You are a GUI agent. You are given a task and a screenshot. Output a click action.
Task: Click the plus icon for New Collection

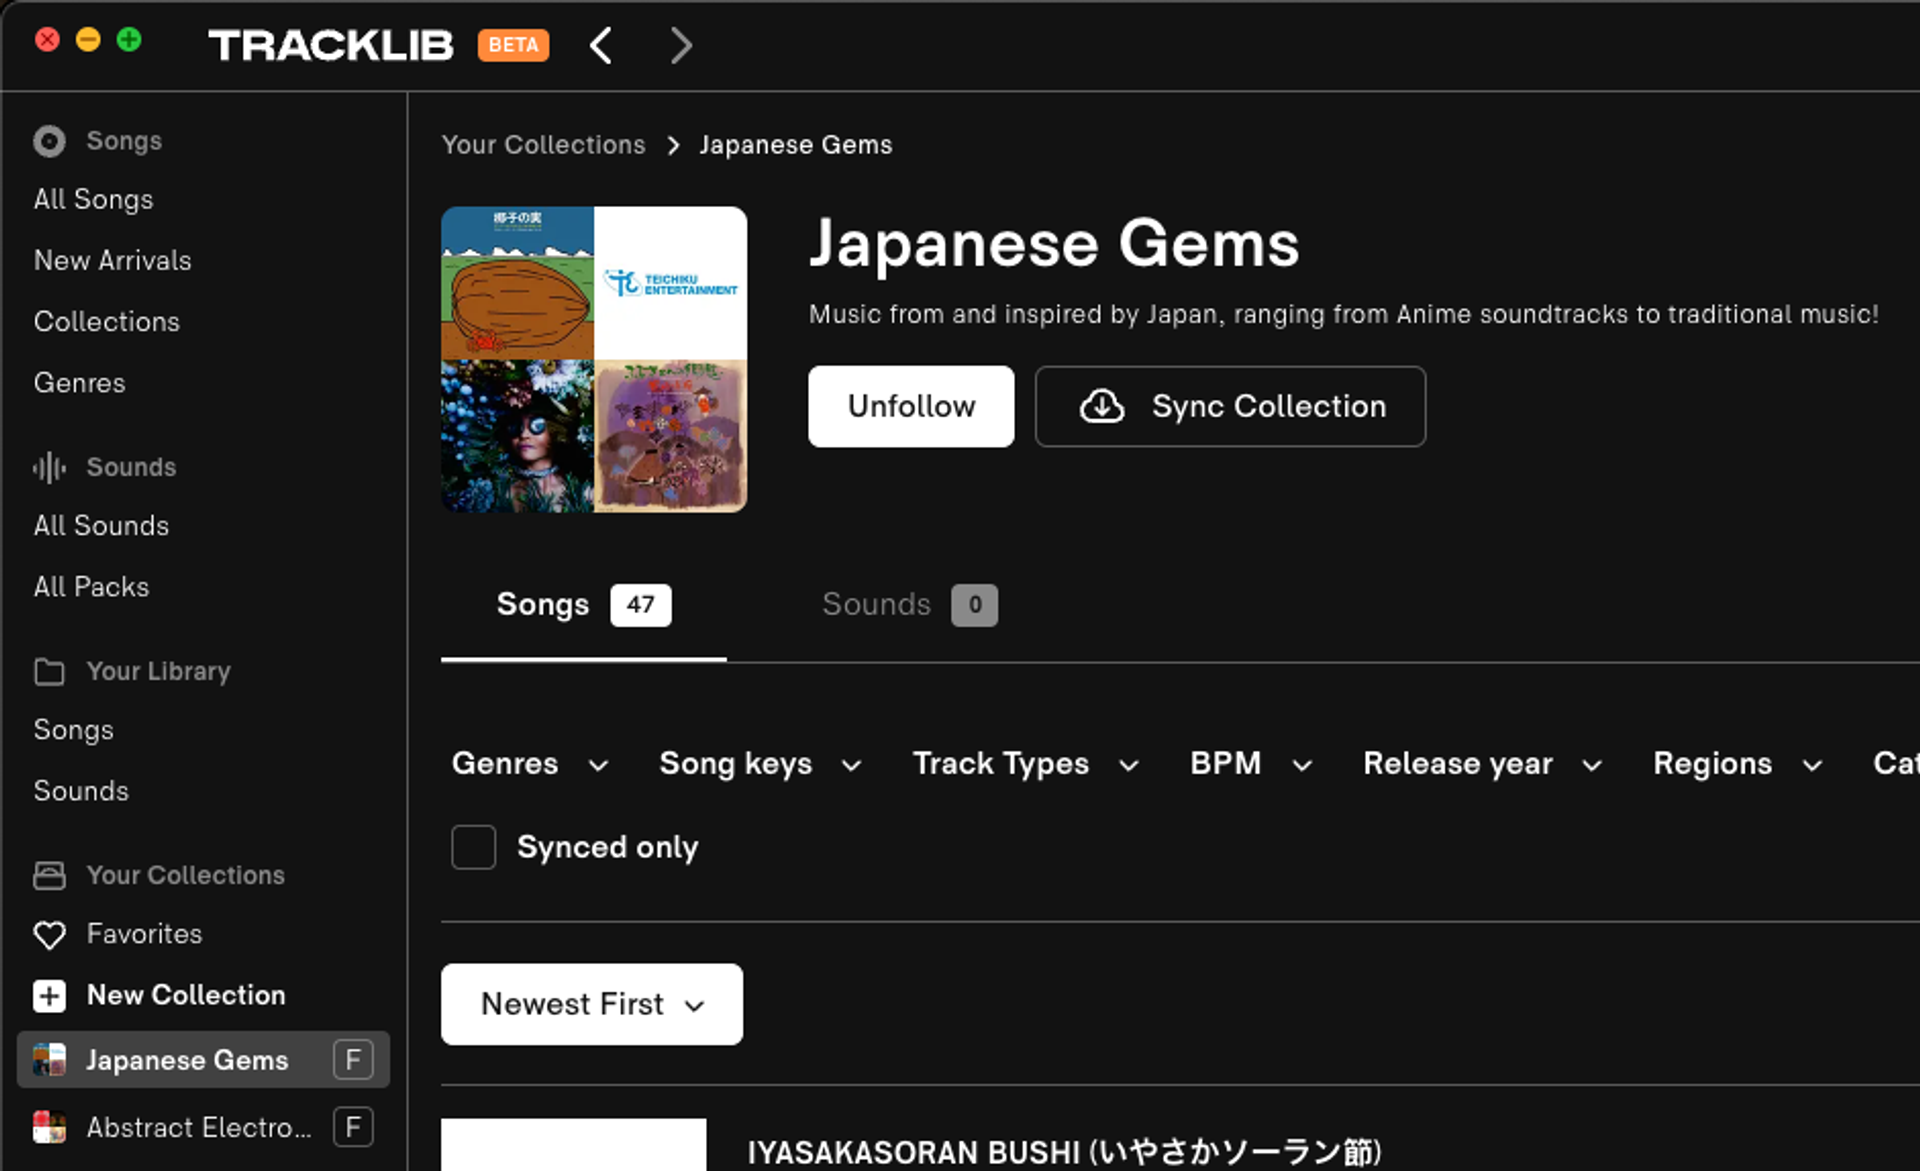pyautogui.click(x=49, y=995)
